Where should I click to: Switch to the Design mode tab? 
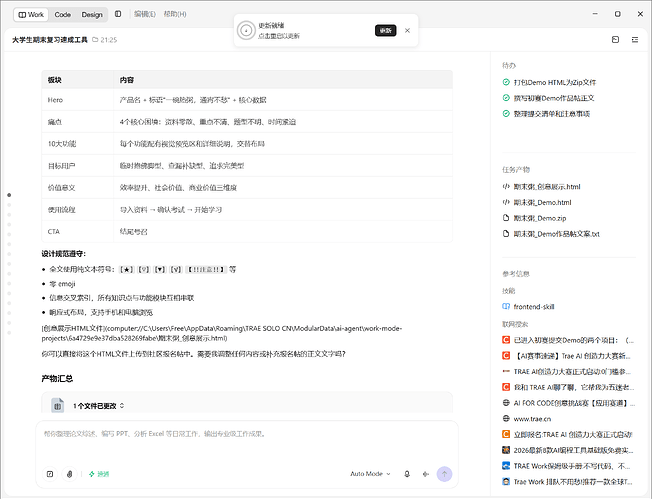click(92, 15)
